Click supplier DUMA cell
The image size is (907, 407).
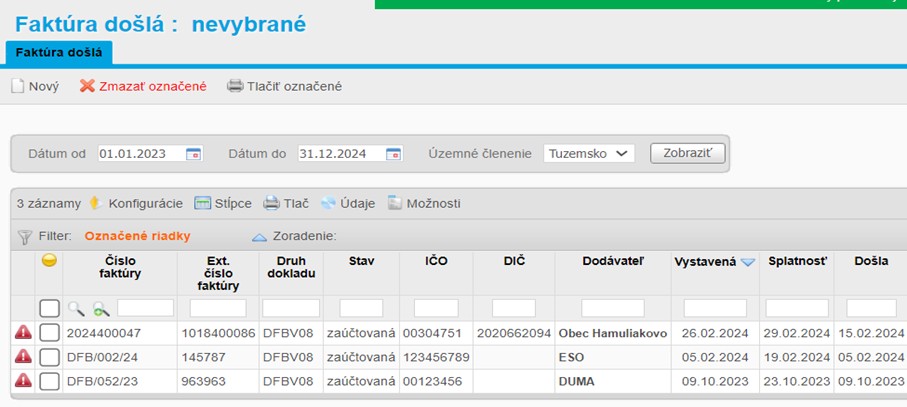[577, 382]
